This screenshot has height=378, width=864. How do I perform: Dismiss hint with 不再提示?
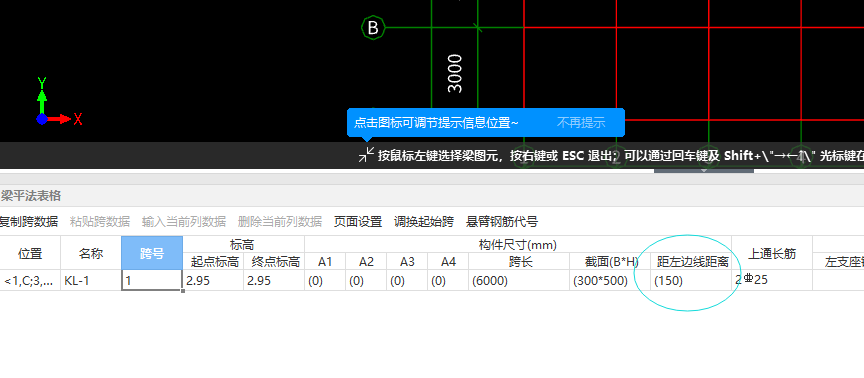581,122
